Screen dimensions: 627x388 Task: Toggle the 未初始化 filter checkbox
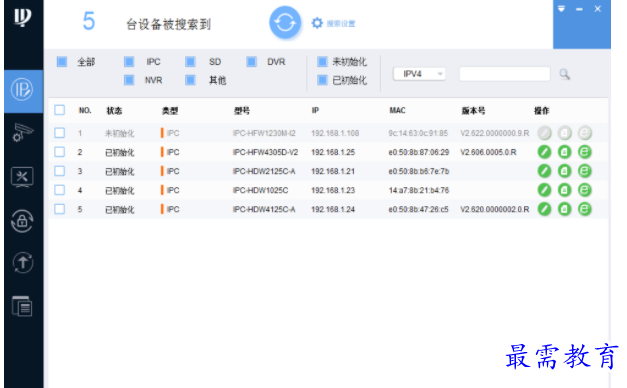point(322,62)
